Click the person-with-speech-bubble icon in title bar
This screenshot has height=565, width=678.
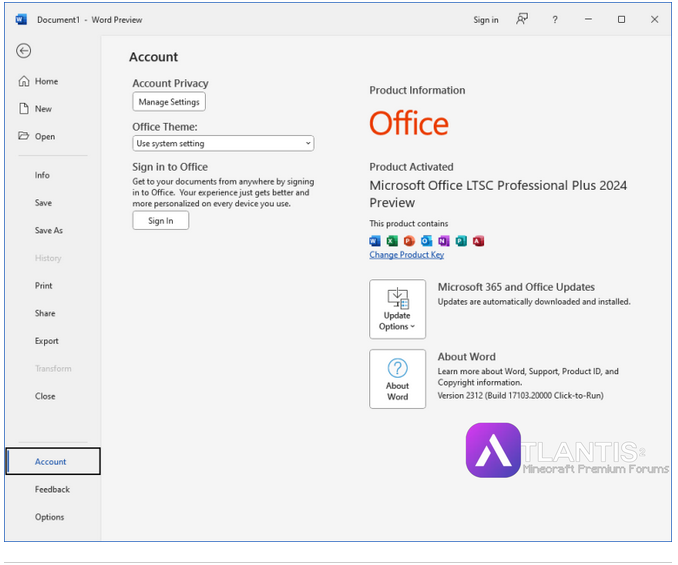click(522, 19)
